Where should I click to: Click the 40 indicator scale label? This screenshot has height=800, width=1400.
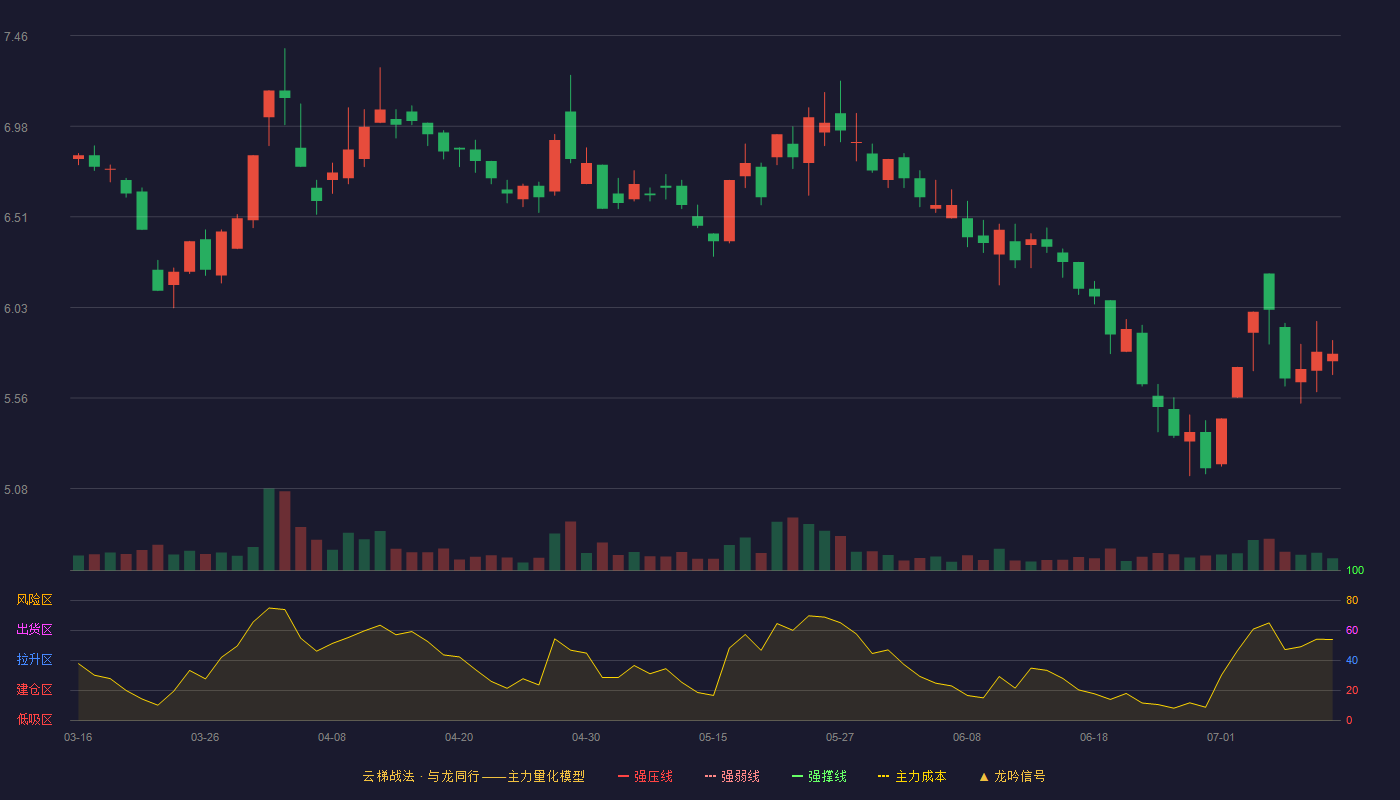point(1352,660)
